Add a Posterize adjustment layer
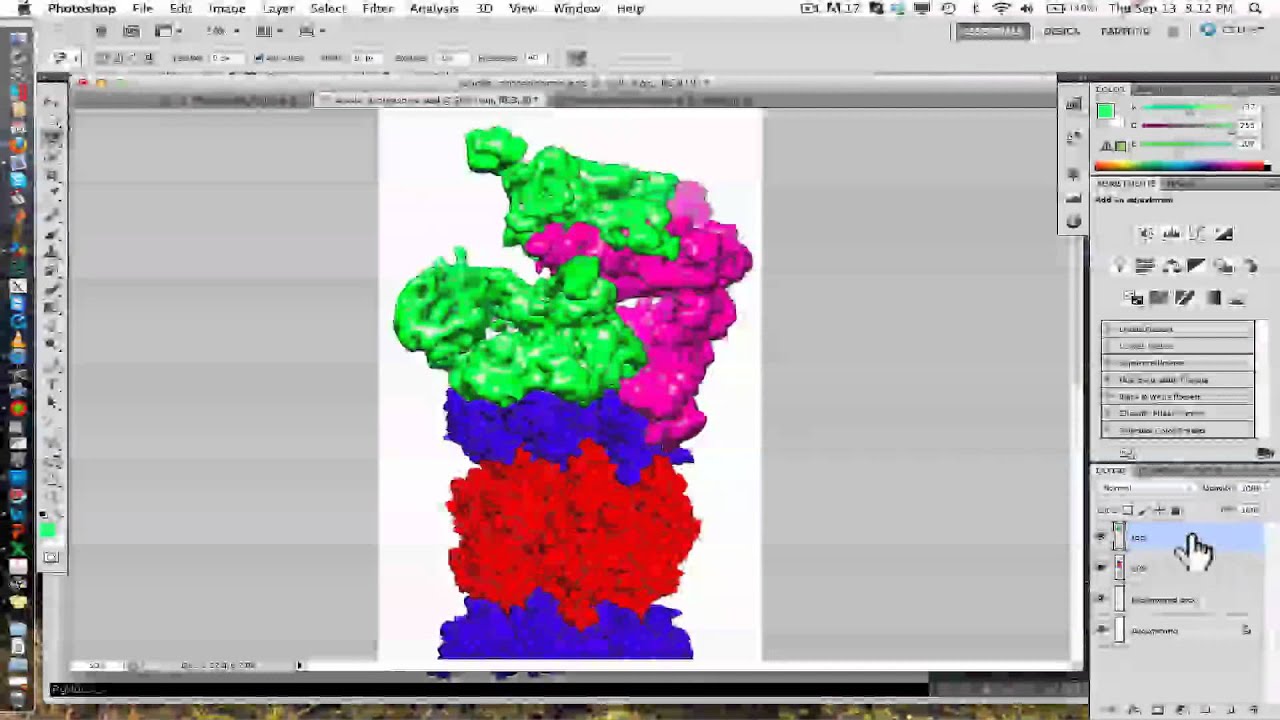 1159,298
